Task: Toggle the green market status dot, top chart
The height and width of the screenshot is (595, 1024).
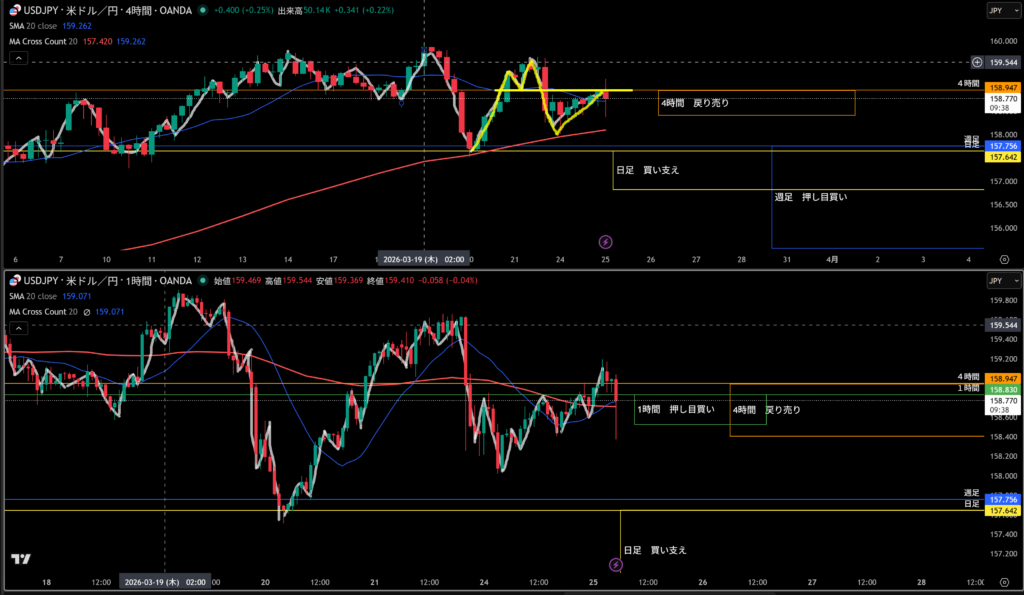Action: tap(203, 10)
